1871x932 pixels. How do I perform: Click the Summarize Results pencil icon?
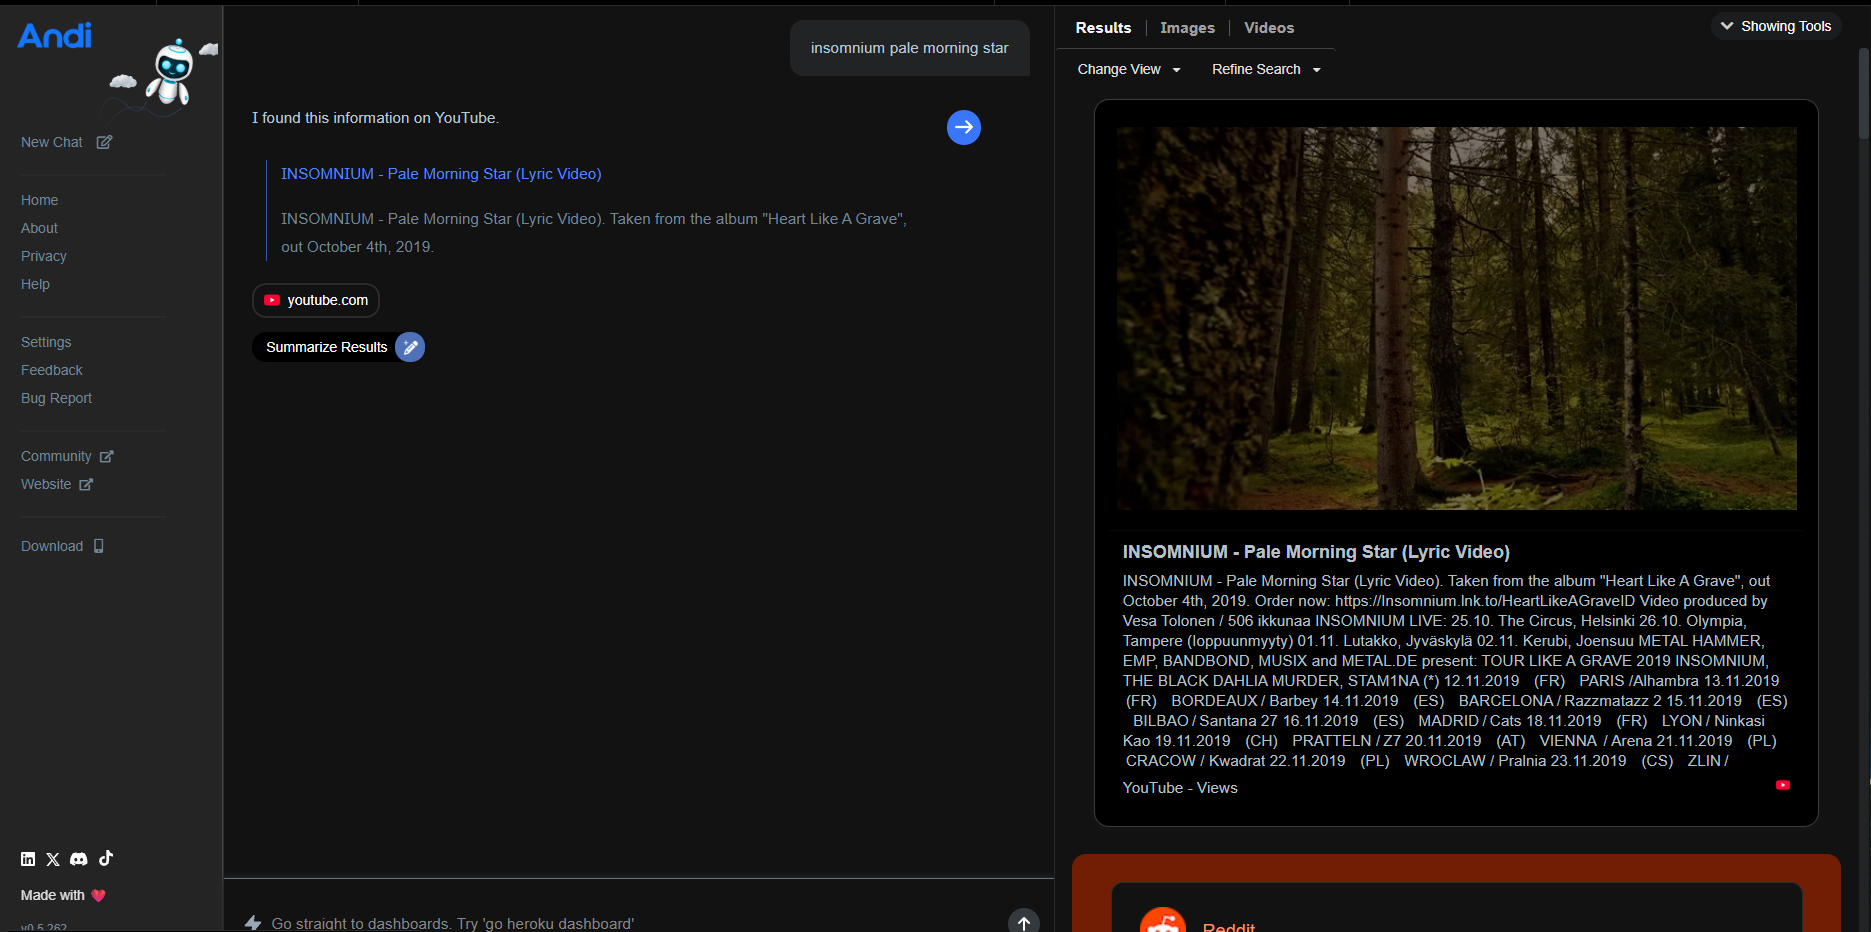pos(410,347)
